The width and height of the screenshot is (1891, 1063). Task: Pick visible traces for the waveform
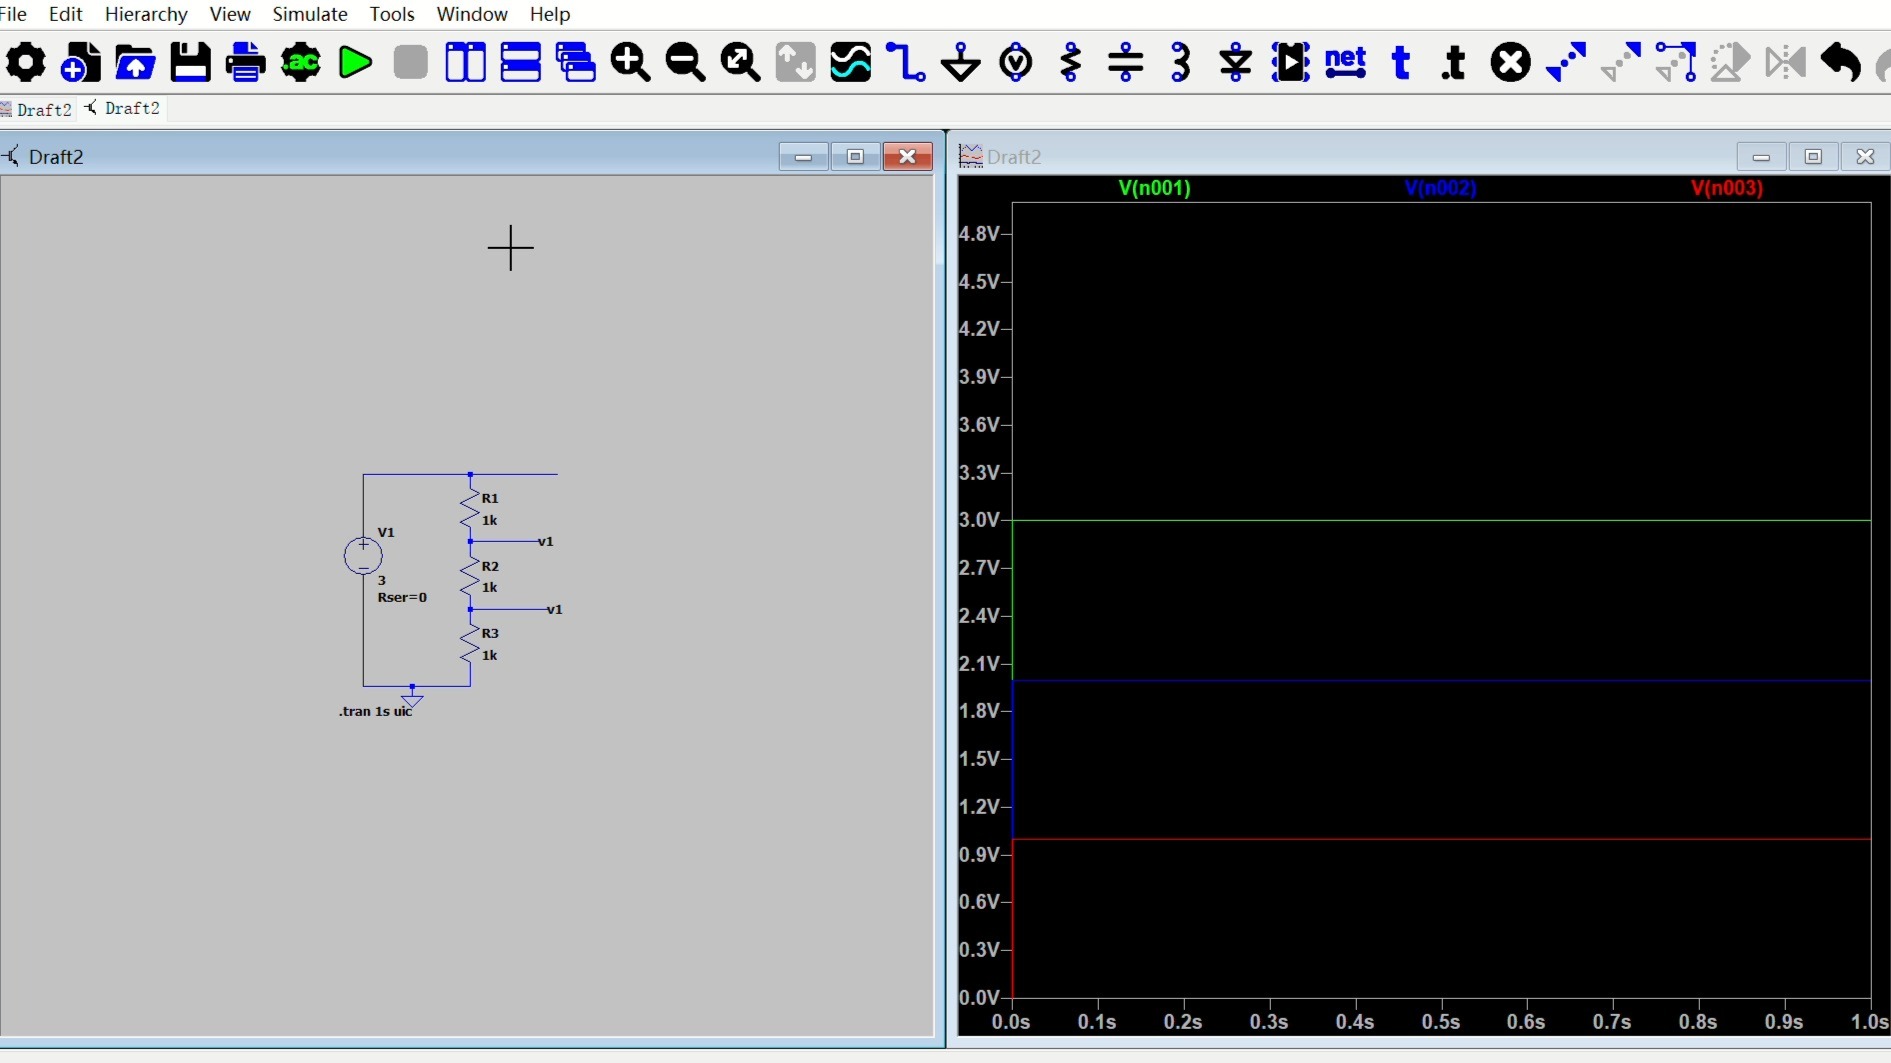click(x=851, y=62)
